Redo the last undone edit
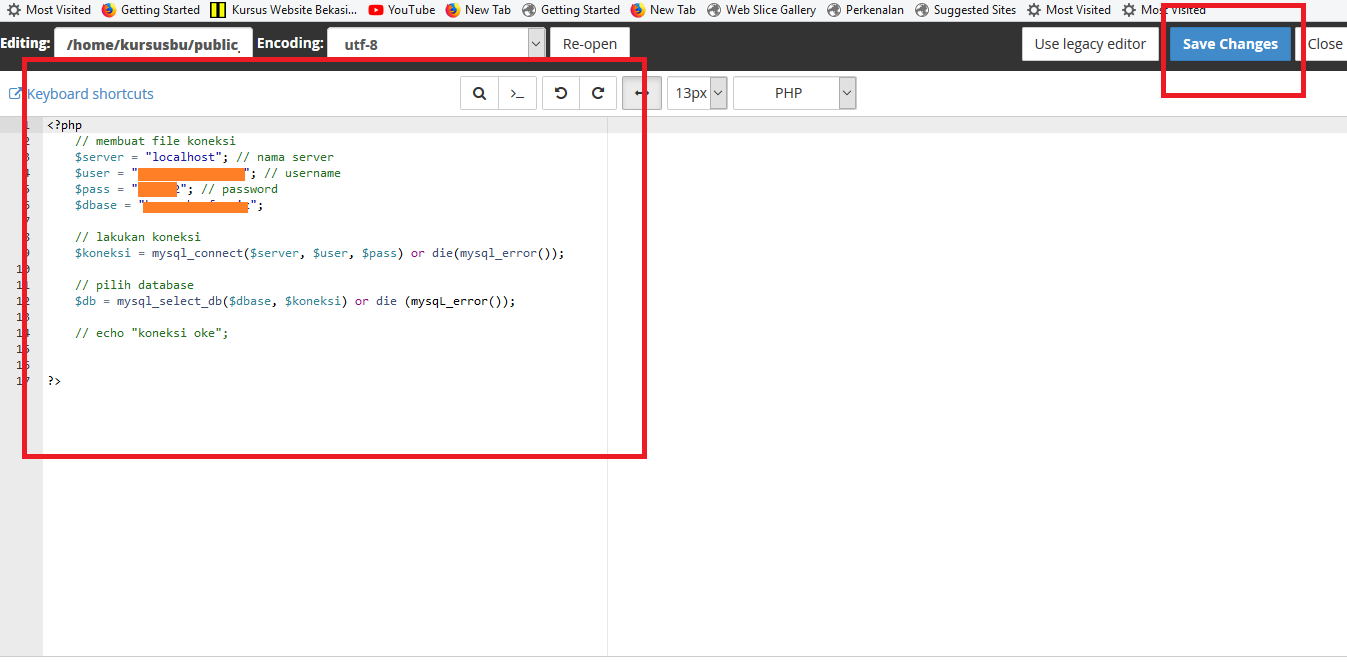1347x665 pixels. point(598,93)
